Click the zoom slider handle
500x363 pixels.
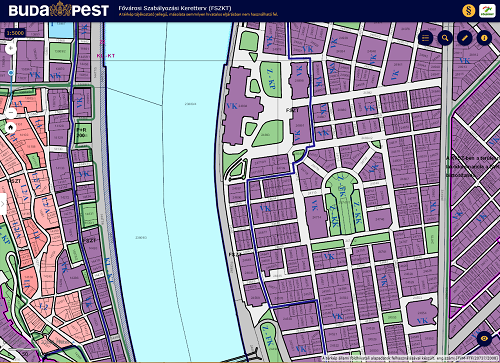(x=11, y=73)
